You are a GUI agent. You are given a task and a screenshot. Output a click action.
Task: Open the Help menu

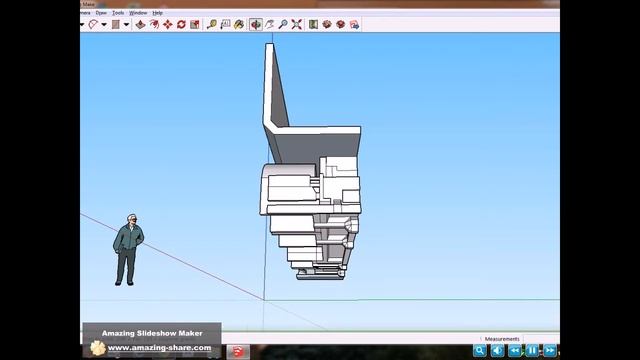coord(158,13)
